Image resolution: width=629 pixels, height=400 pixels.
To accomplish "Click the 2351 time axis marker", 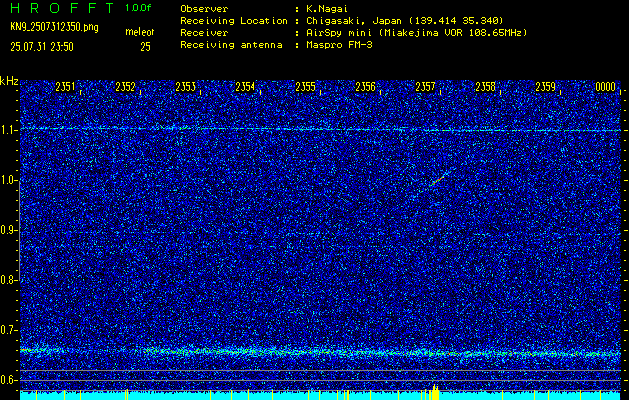I will point(65,87).
